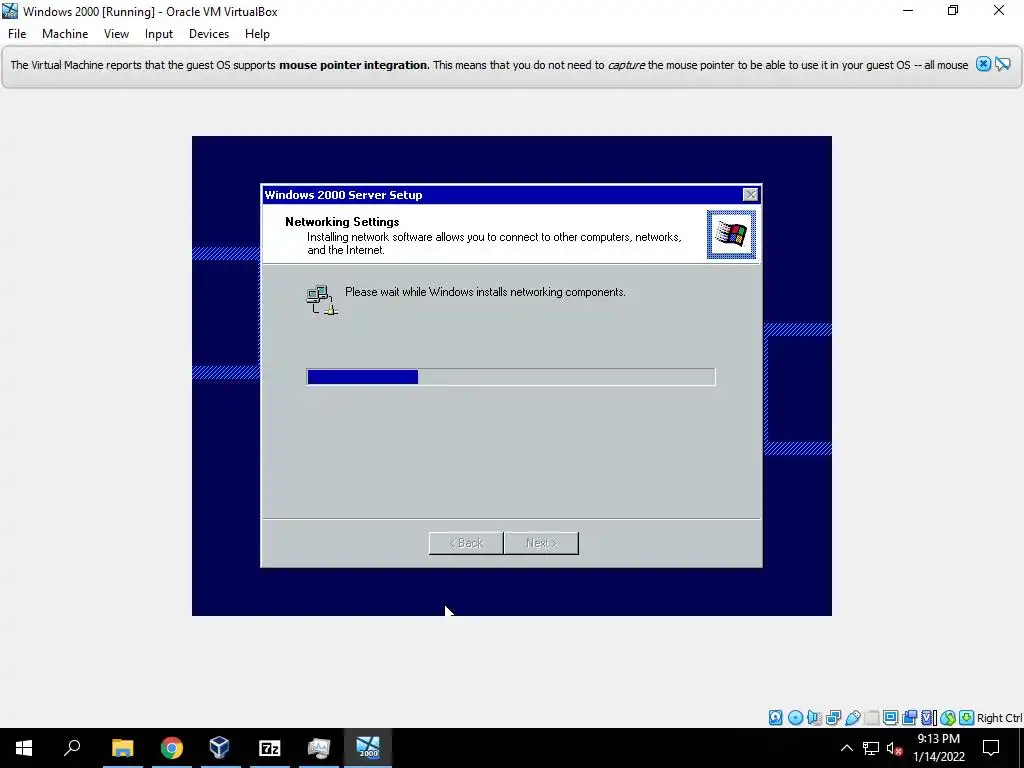Click the disabled Next button

click(x=541, y=543)
